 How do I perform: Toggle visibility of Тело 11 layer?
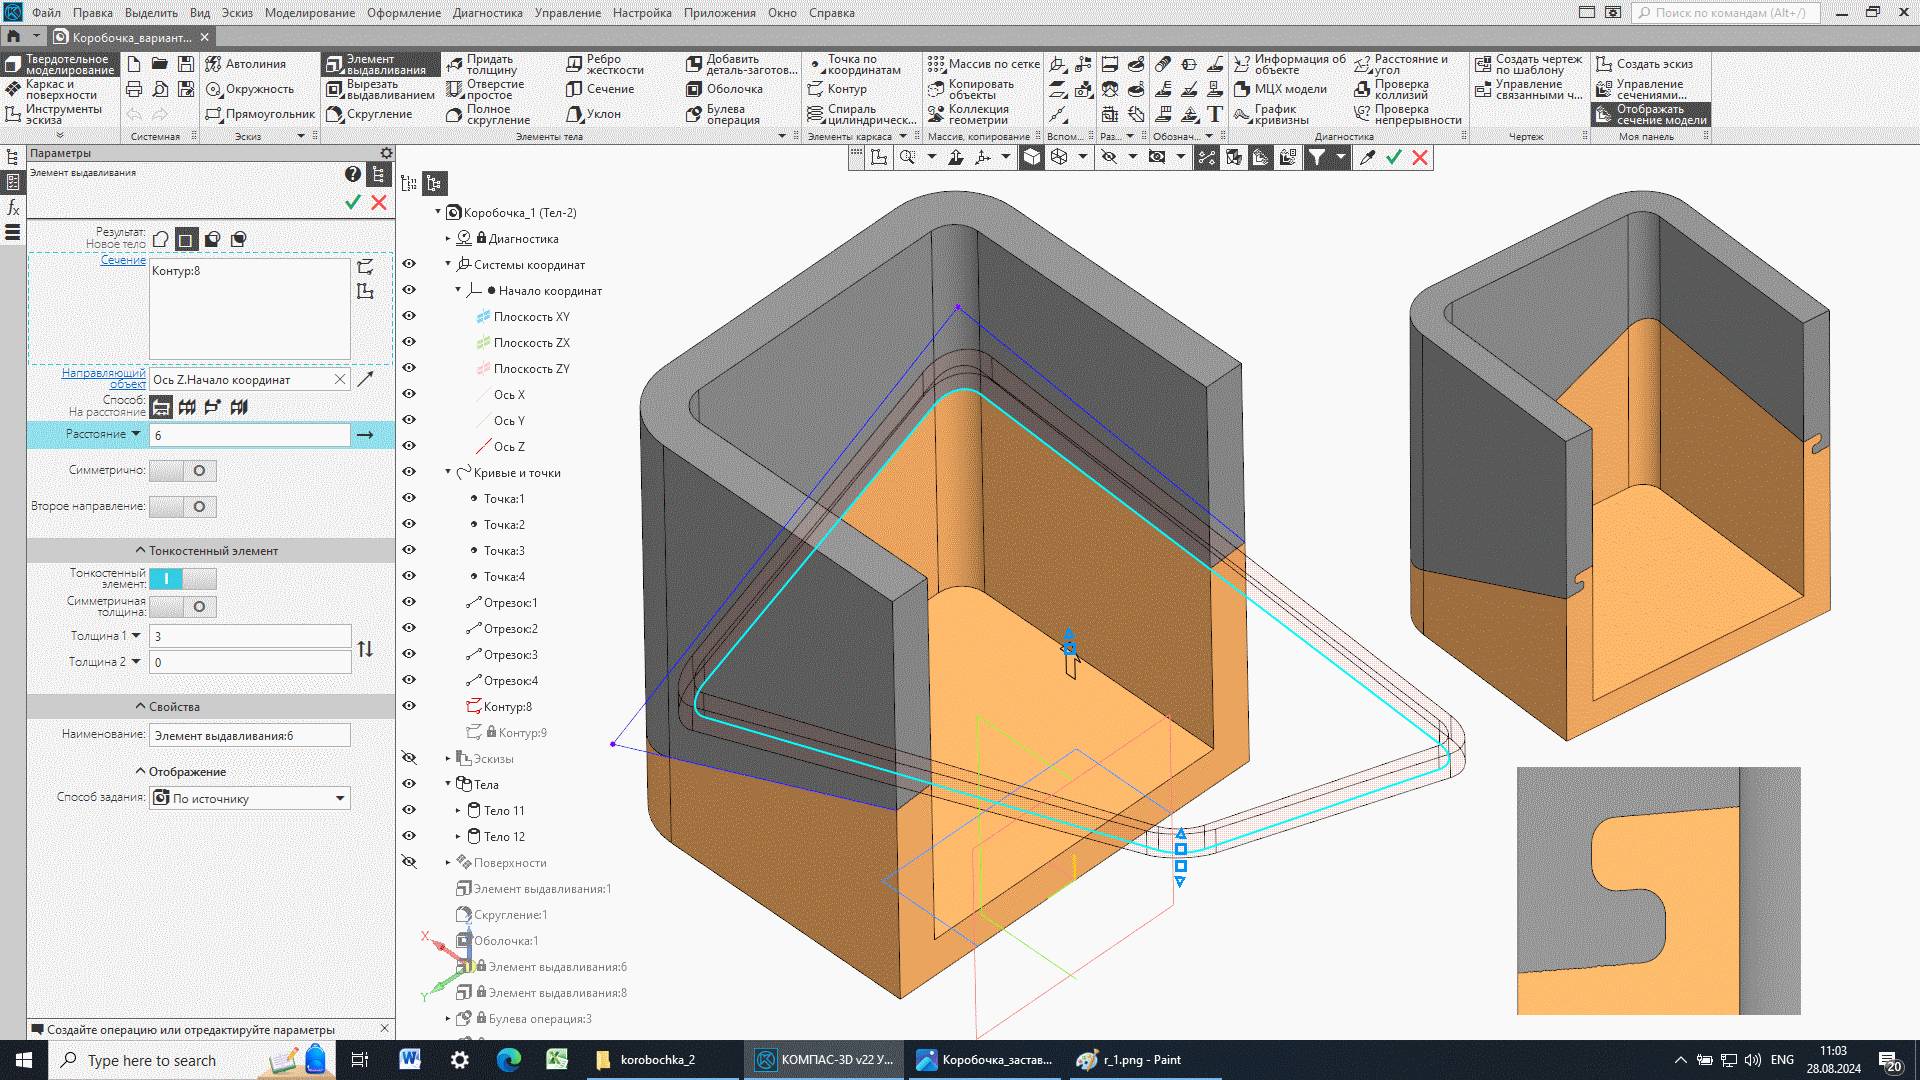click(410, 808)
